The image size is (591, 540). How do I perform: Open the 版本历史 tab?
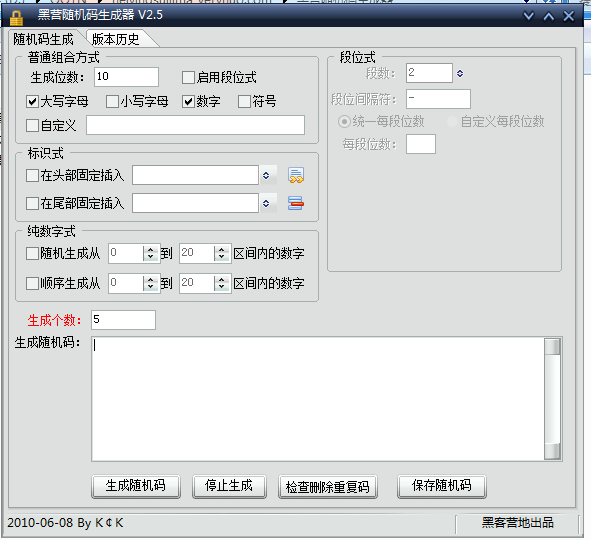point(116,39)
